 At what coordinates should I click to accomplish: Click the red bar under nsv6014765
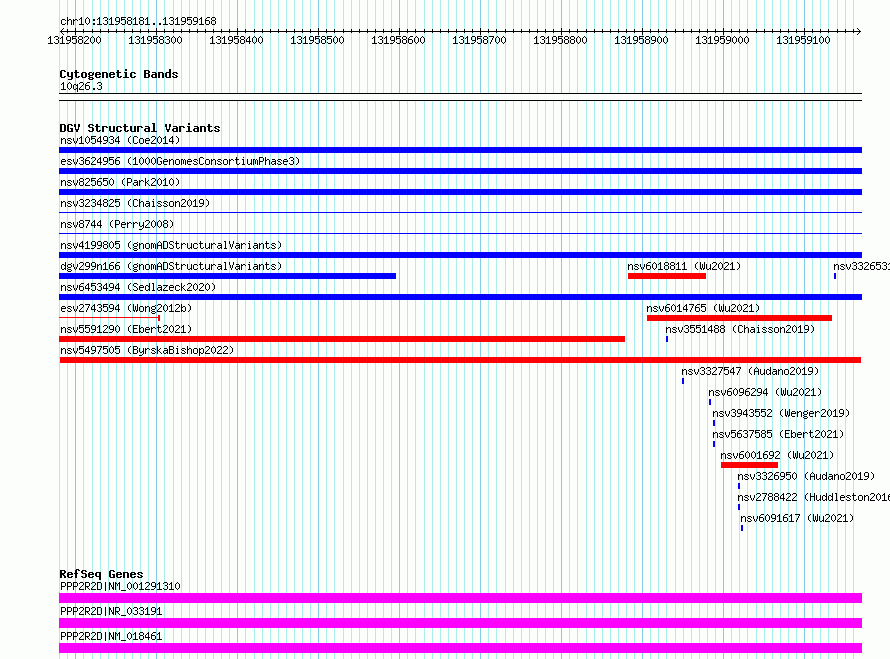[740, 318]
